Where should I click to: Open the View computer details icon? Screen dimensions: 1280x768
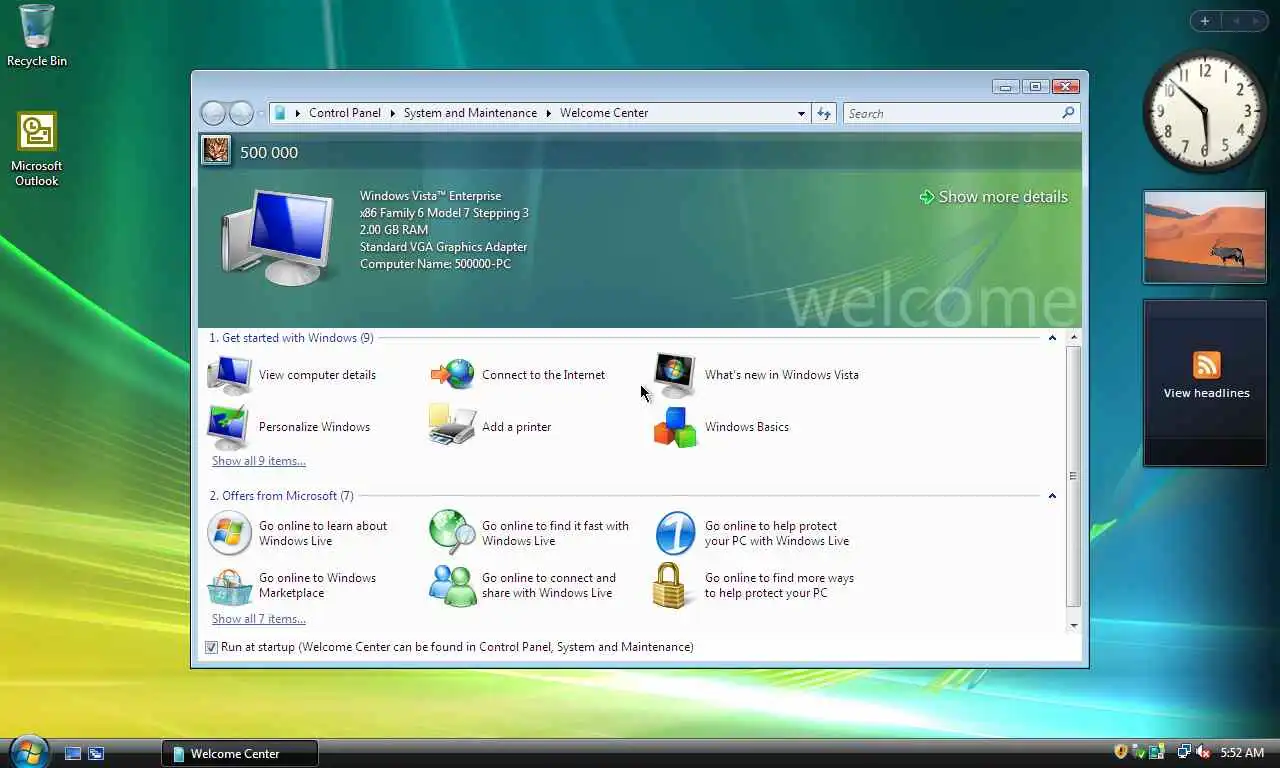click(230, 375)
